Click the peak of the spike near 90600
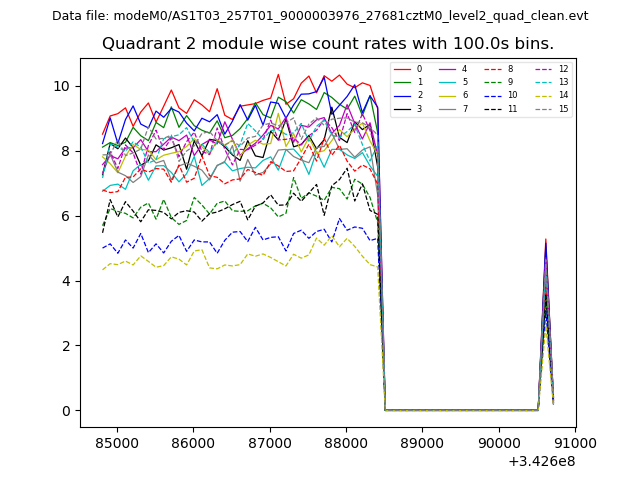 click(545, 240)
